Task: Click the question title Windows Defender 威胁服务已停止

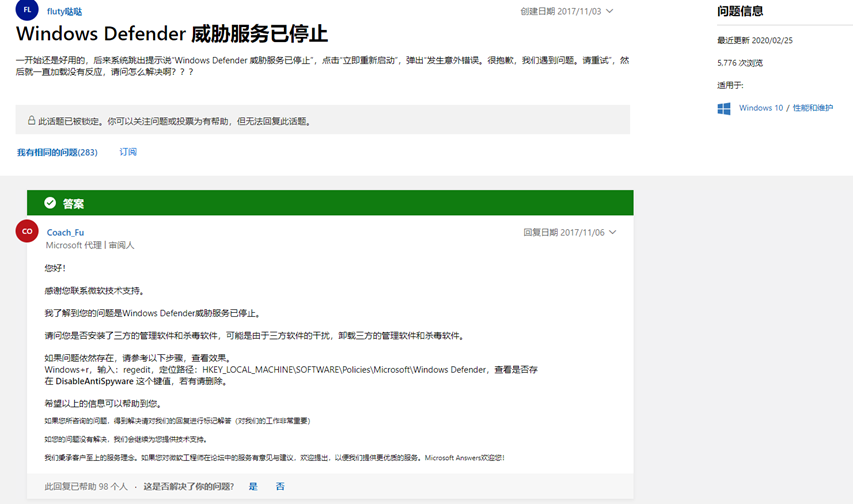Action: click(172, 35)
